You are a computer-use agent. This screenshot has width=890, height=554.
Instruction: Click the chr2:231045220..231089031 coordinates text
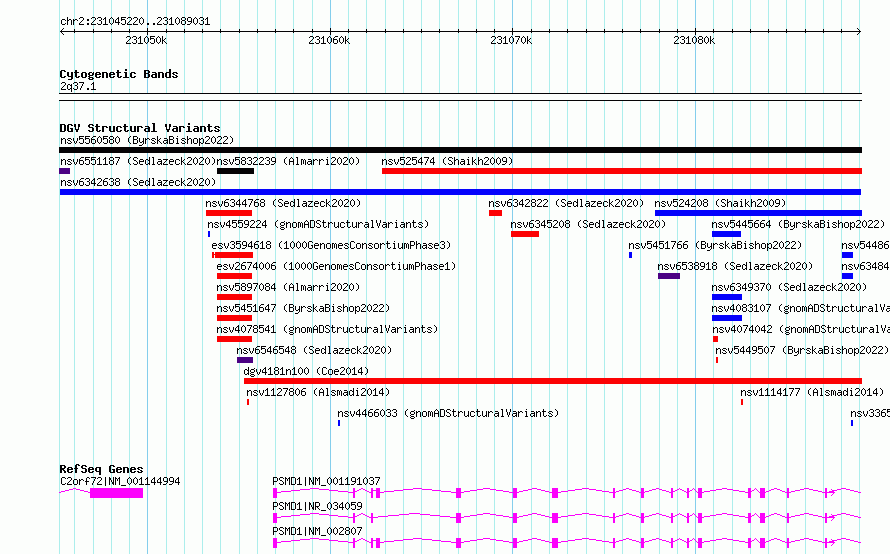click(135, 21)
